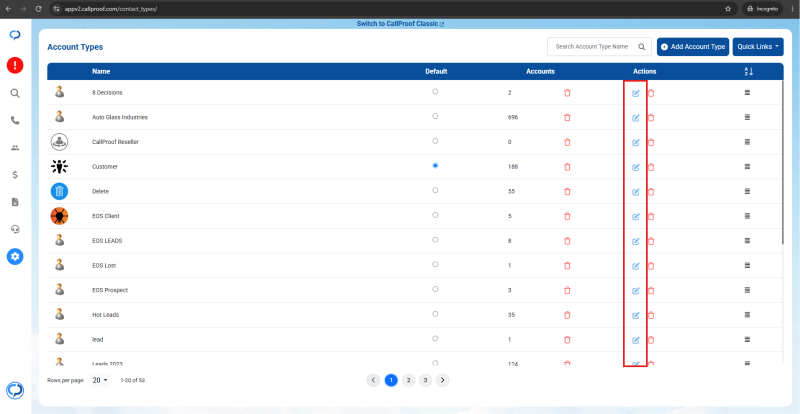Viewport: 800px width, 414px height.
Task: Open the dollar sign sidebar icon
Action: coord(15,175)
